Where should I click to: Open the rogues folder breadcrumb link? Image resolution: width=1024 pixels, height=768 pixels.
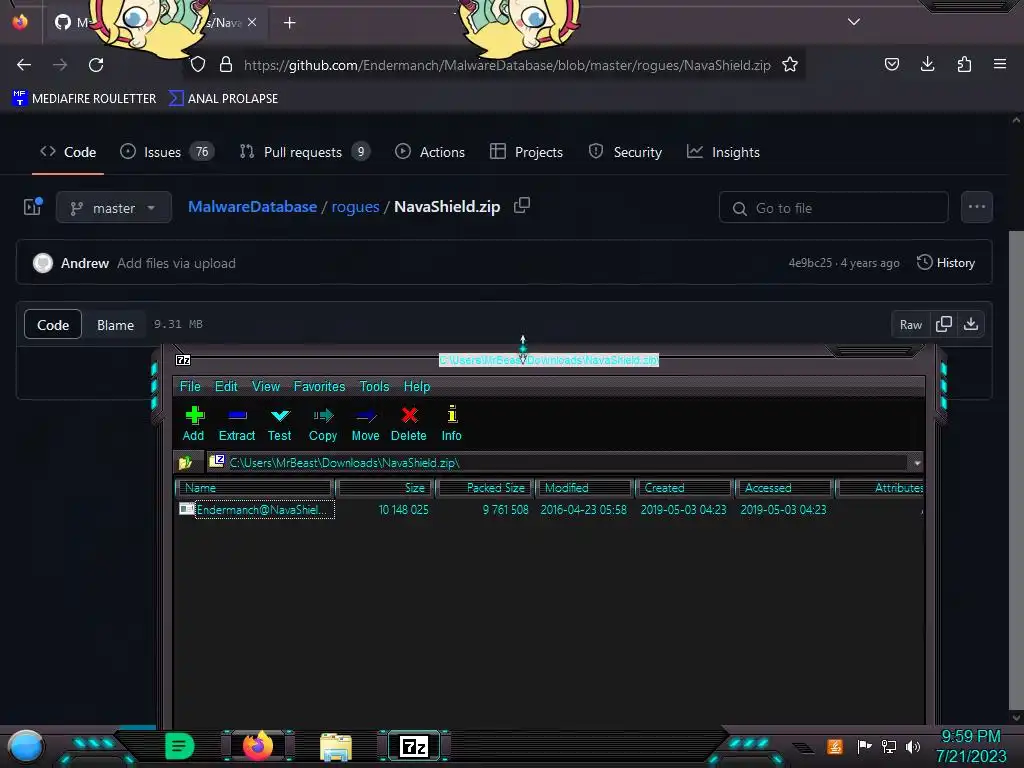pyautogui.click(x=355, y=206)
